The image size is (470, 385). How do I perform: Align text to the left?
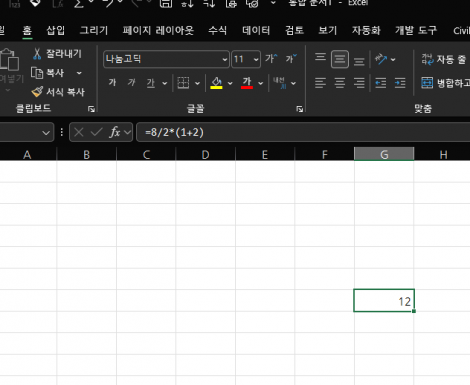[320, 83]
